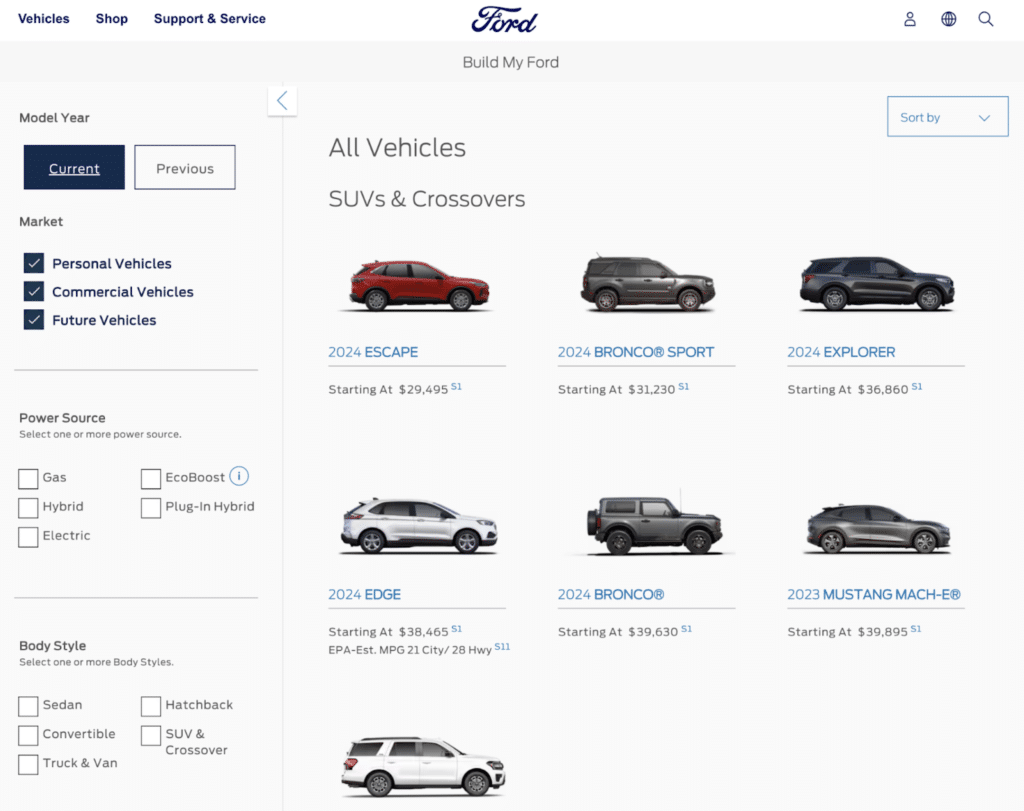
Task: Open the Sort by dropdown
Action: [x=947, y=116]
